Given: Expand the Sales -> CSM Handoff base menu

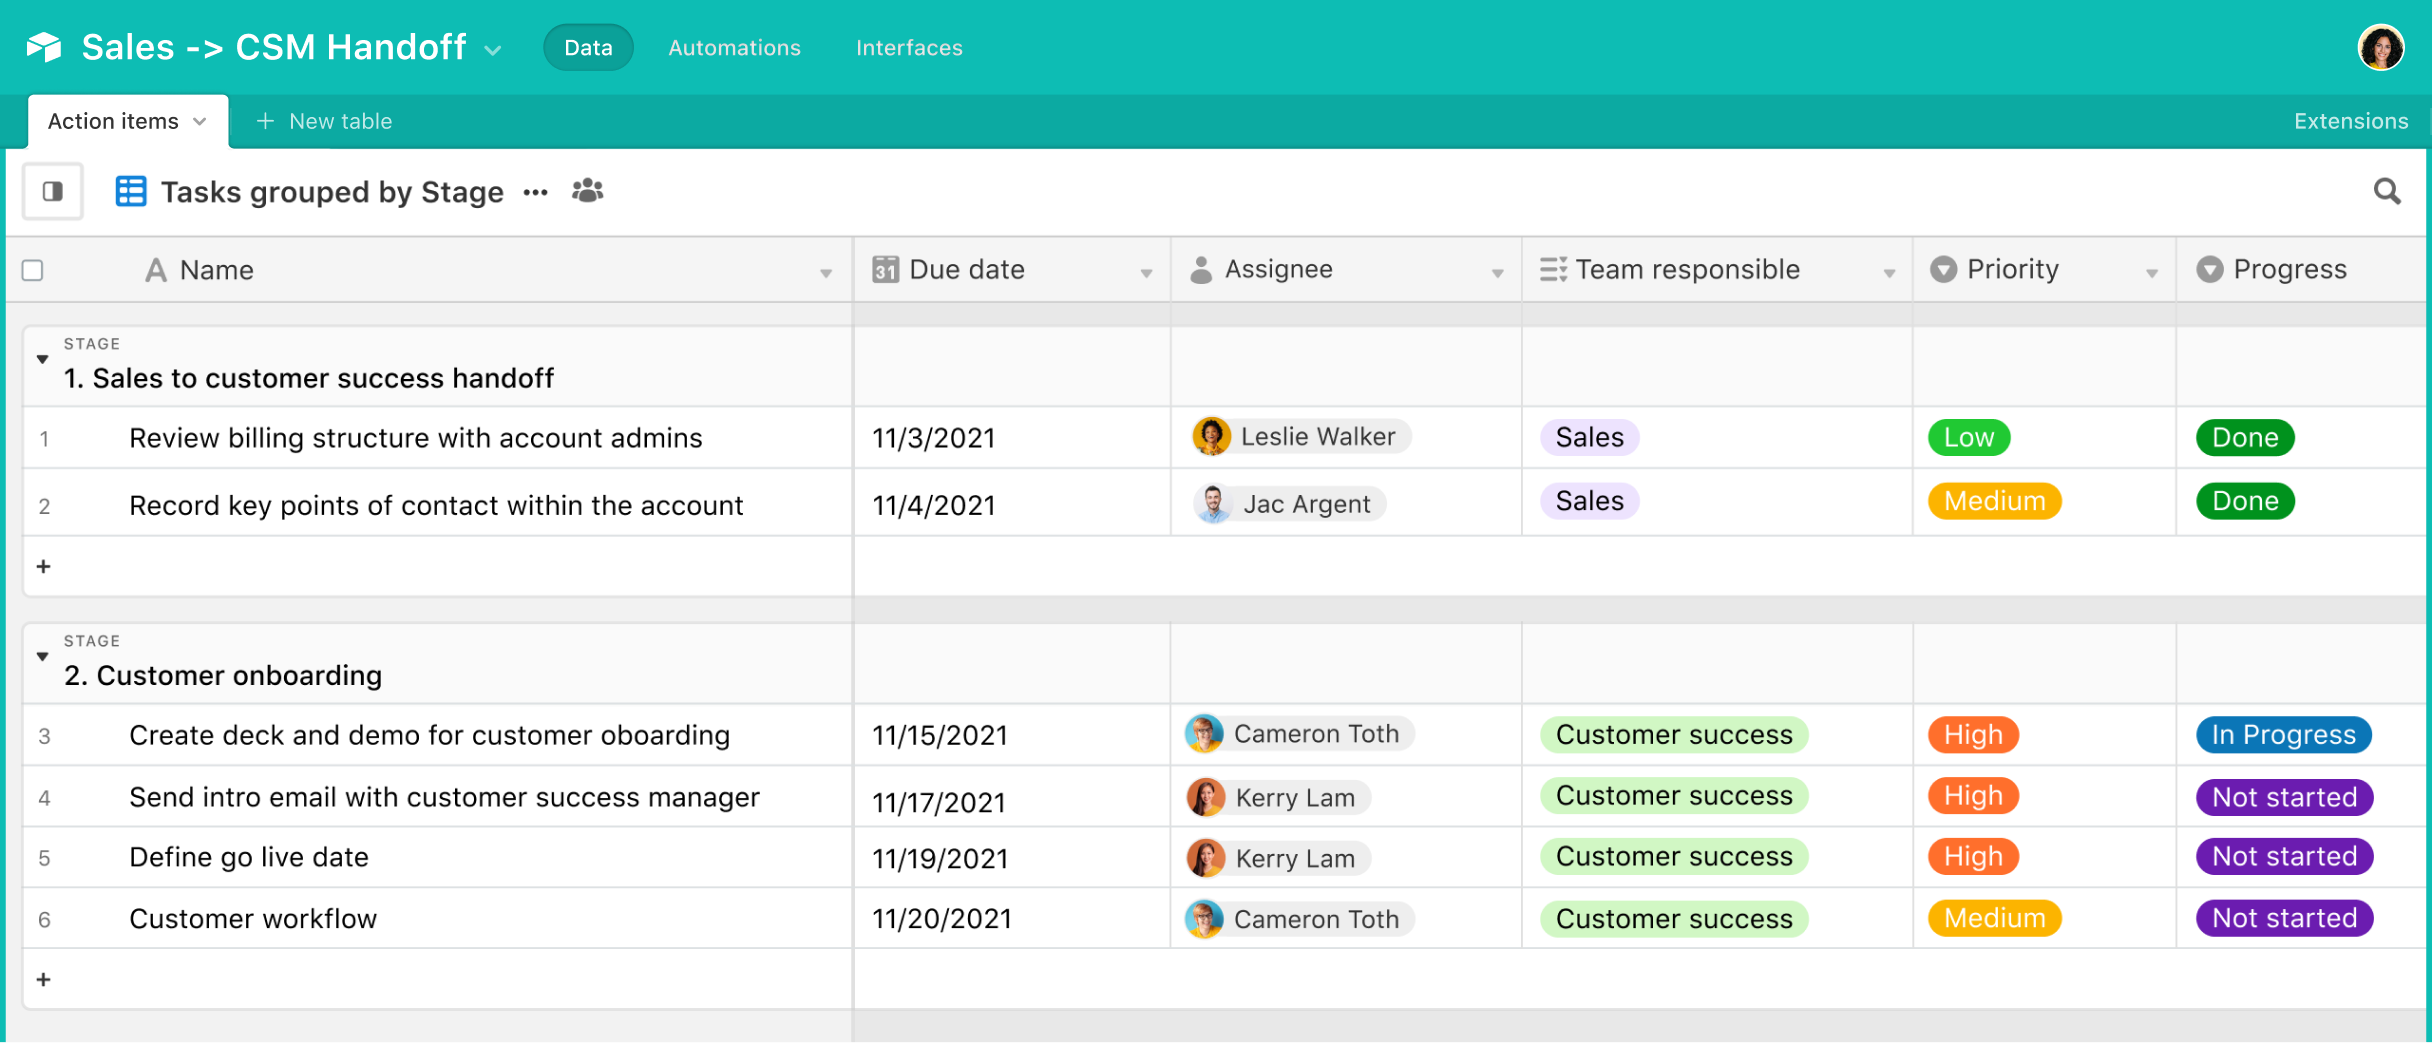Looking at the screenshot, I should [493, 50].
